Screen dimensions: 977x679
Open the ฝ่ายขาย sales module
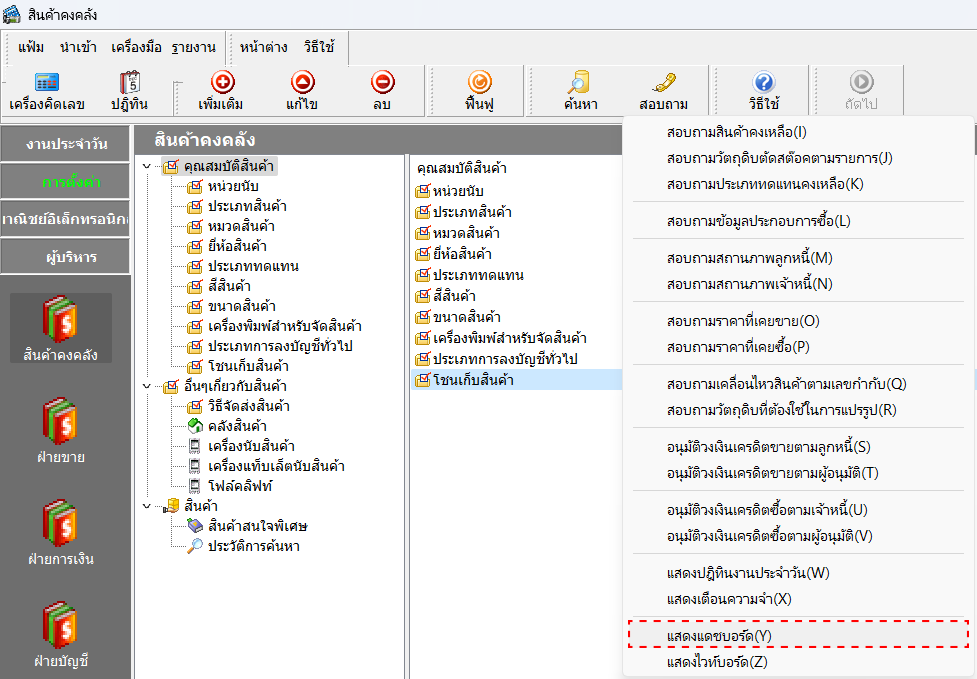click(x=60, y=431)
